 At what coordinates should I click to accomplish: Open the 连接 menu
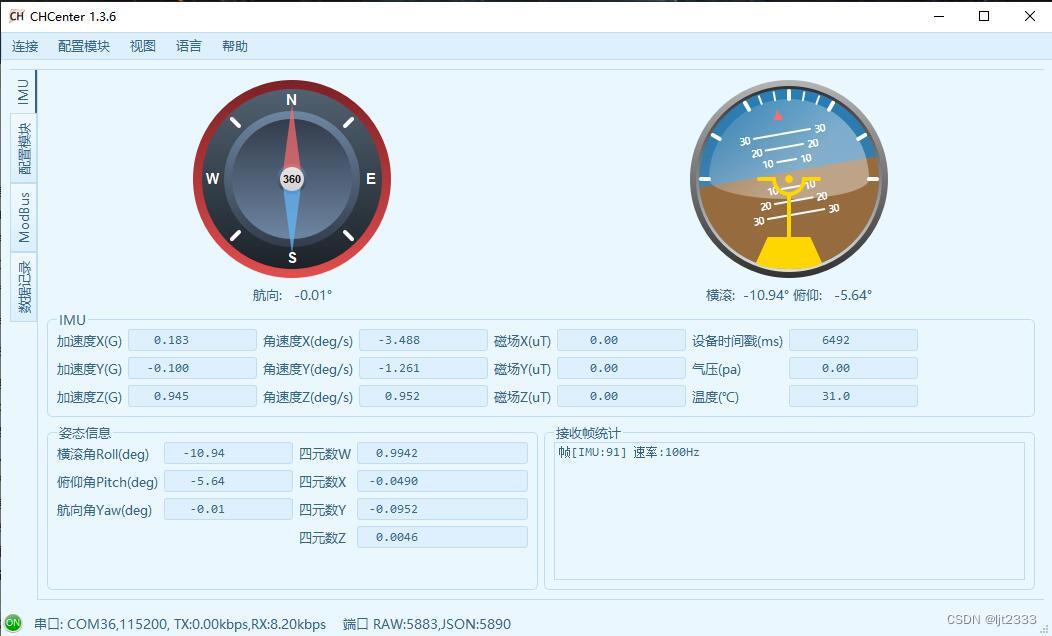25,46
